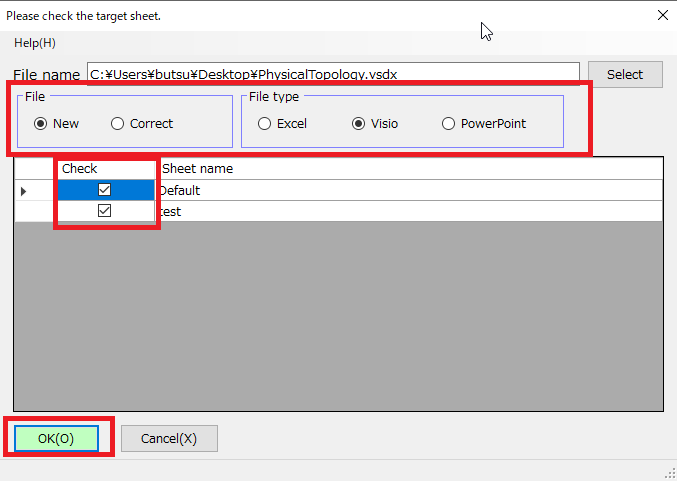The height and width of the screenshot is (481, 677).
Task: Uncheck the test sheet checkbox
Action: coord(104,211)
